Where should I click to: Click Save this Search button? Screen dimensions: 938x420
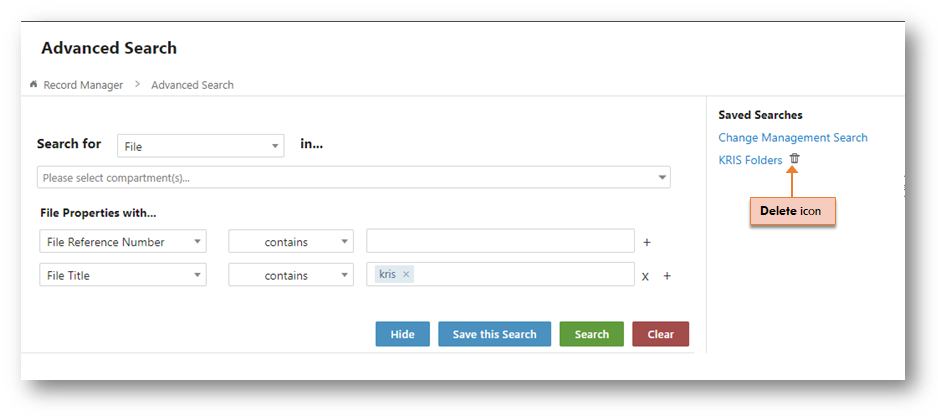pos(494,334)
